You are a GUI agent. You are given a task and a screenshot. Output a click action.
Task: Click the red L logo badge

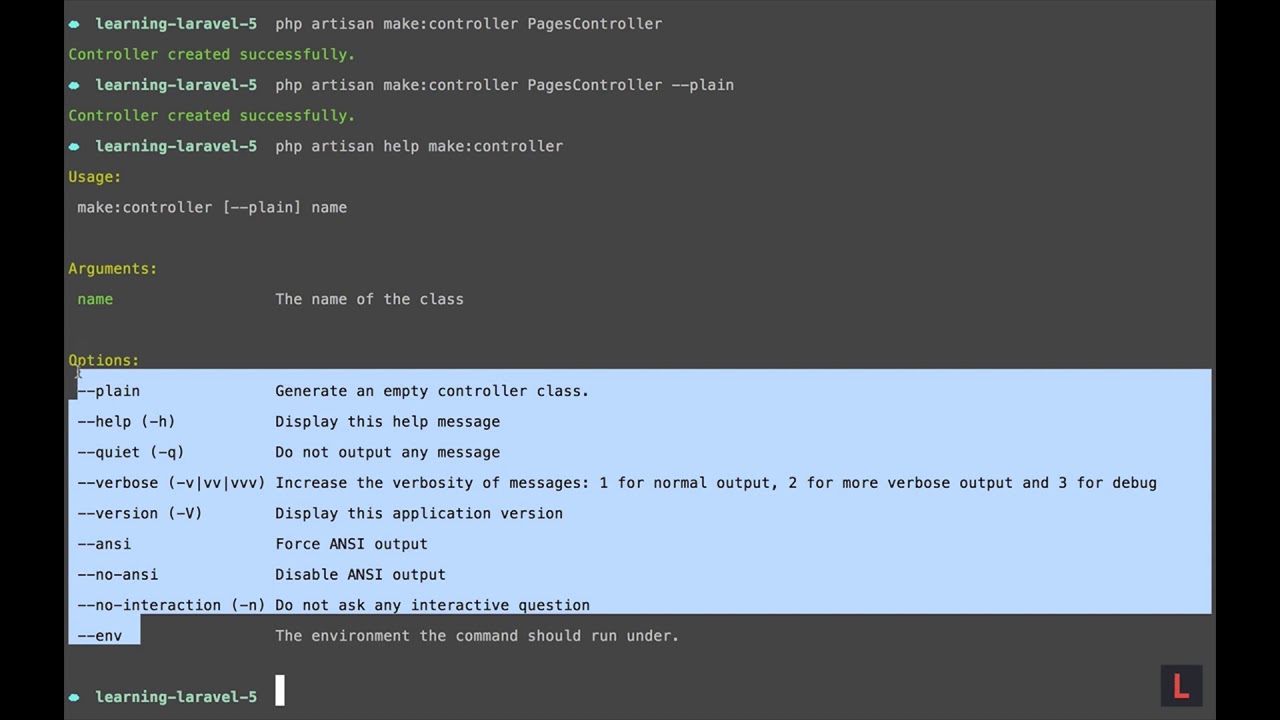point(1181,686)
